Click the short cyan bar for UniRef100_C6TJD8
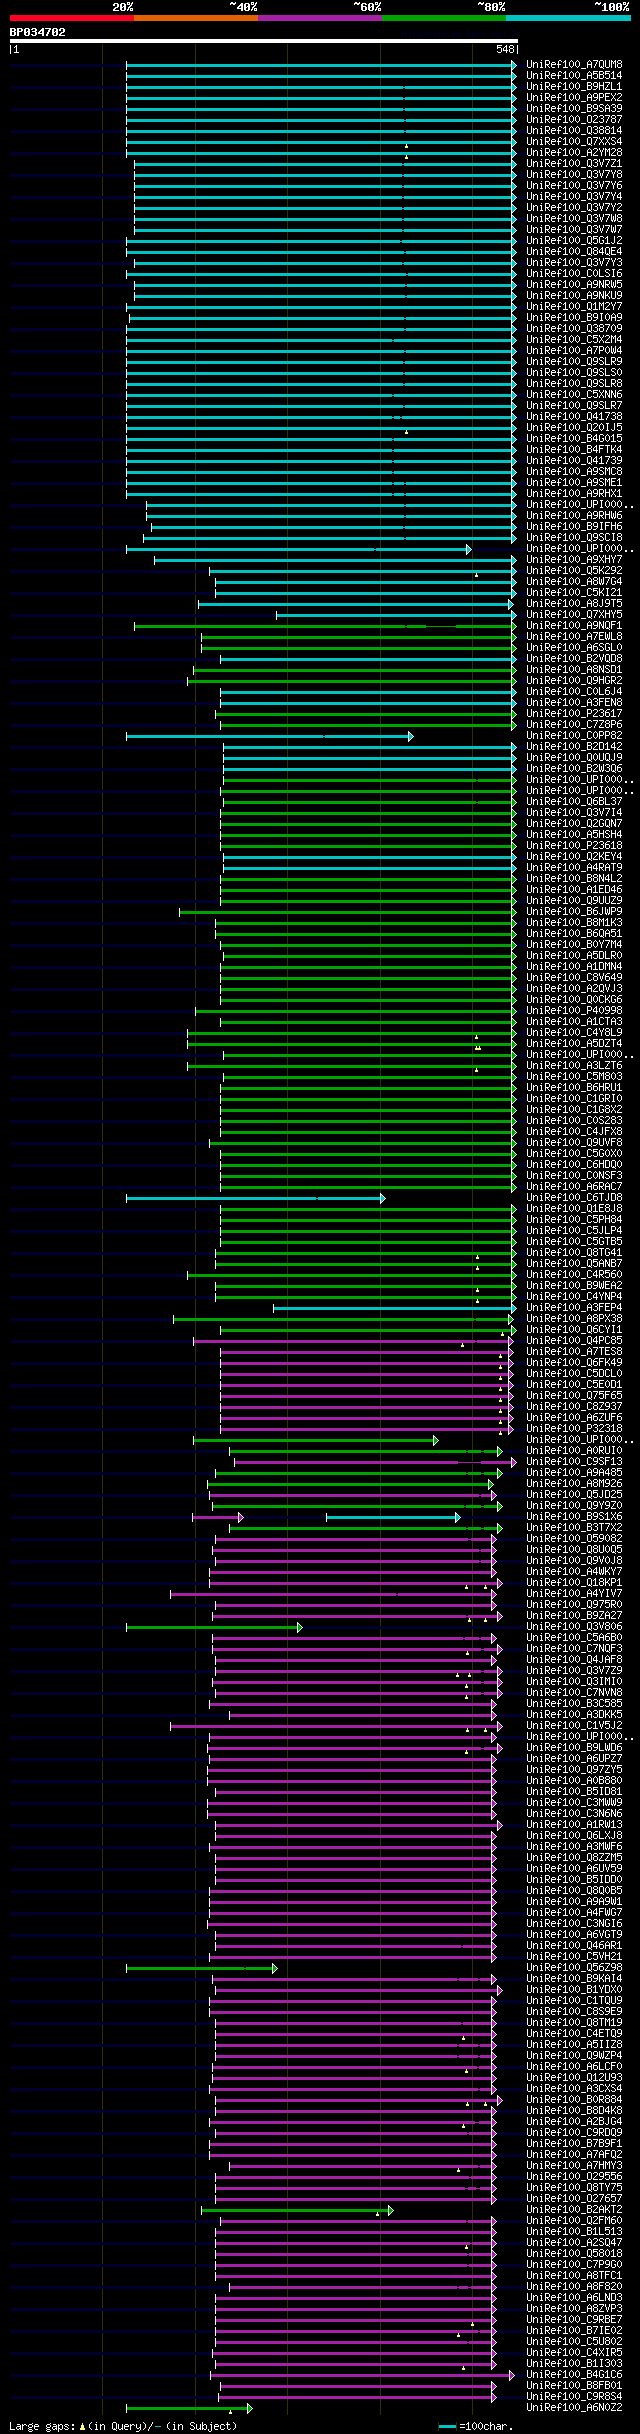 pyautogui.click(x=255, y=1198)
